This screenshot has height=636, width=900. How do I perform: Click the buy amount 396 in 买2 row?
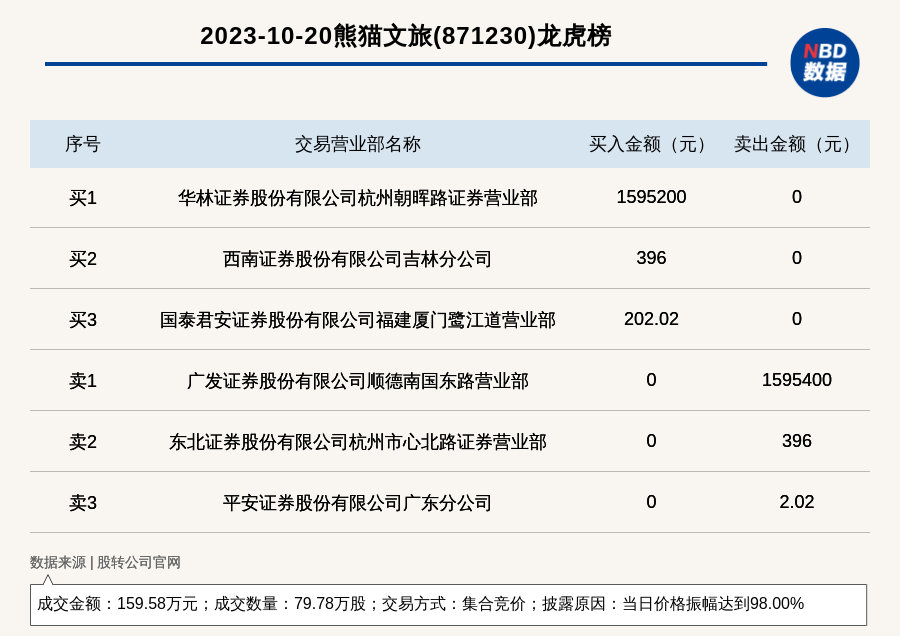pyautogui.click(x=651, y=258)
